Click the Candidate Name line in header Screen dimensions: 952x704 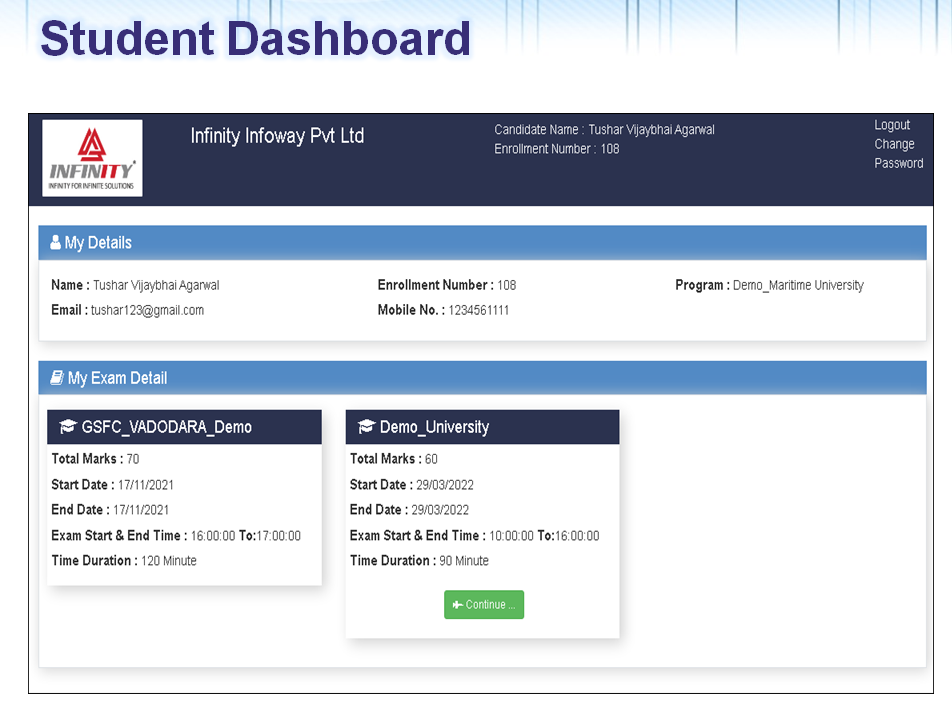pos(604,130)
